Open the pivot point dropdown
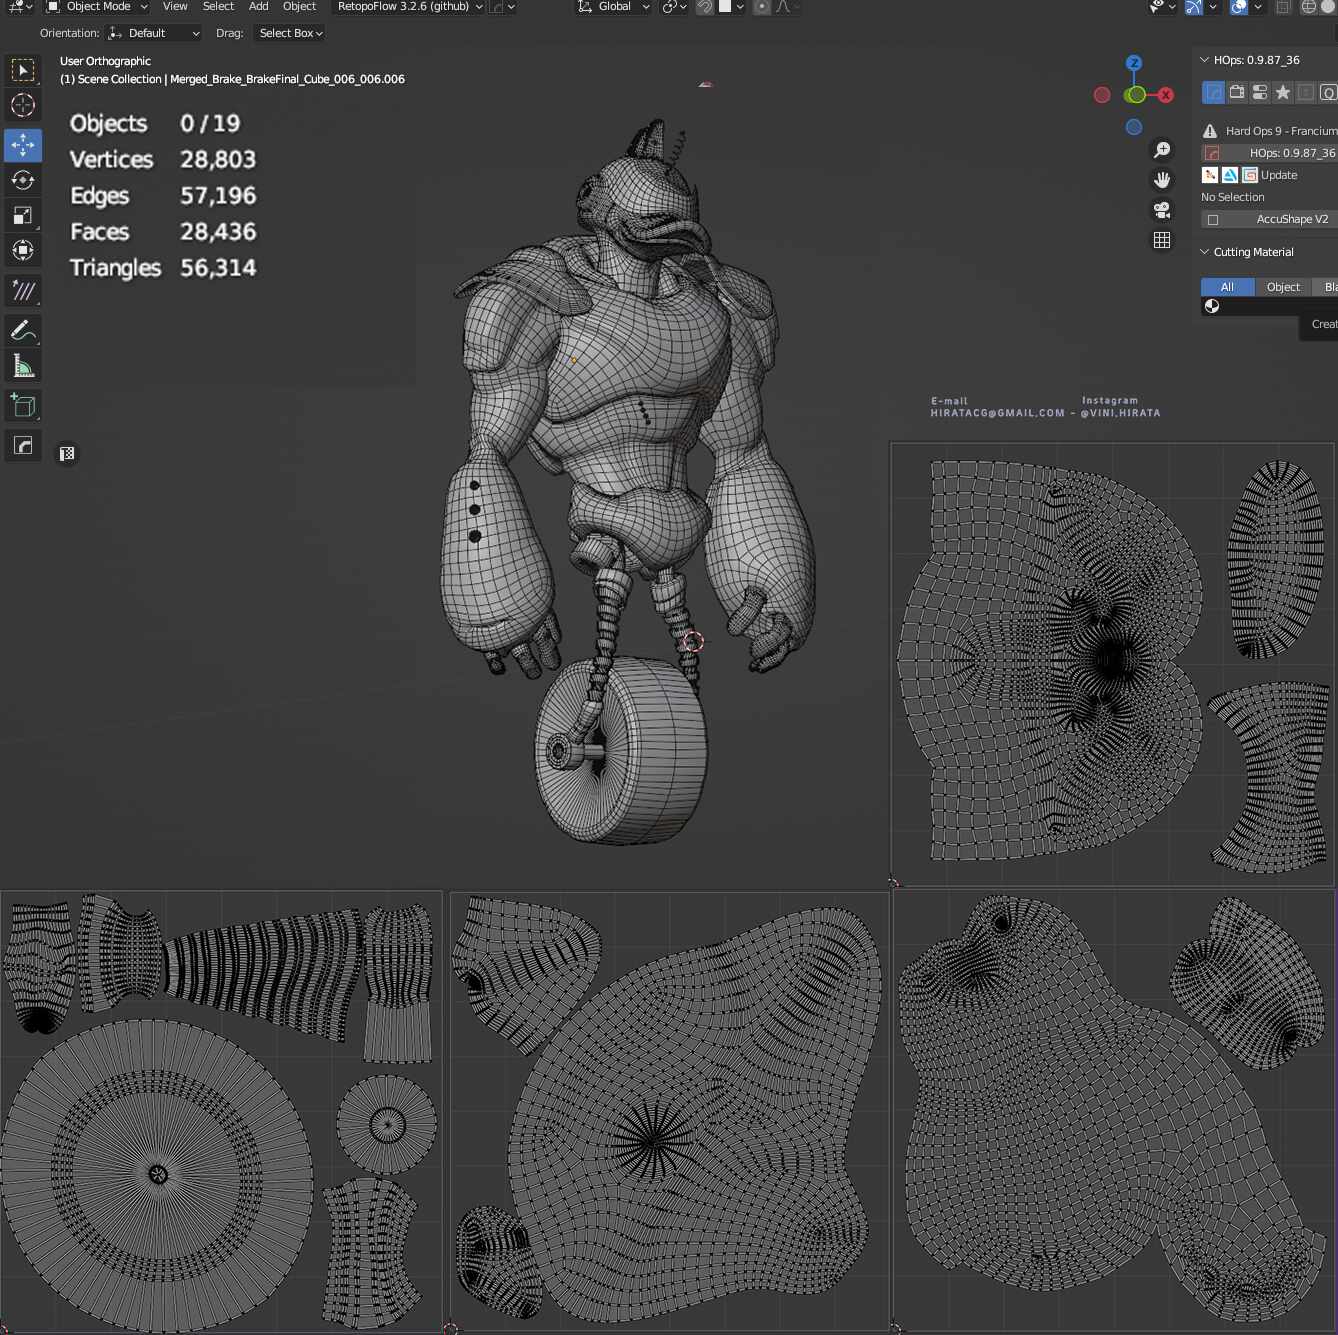The image size is (1338, 1335). tap(674, 6)
